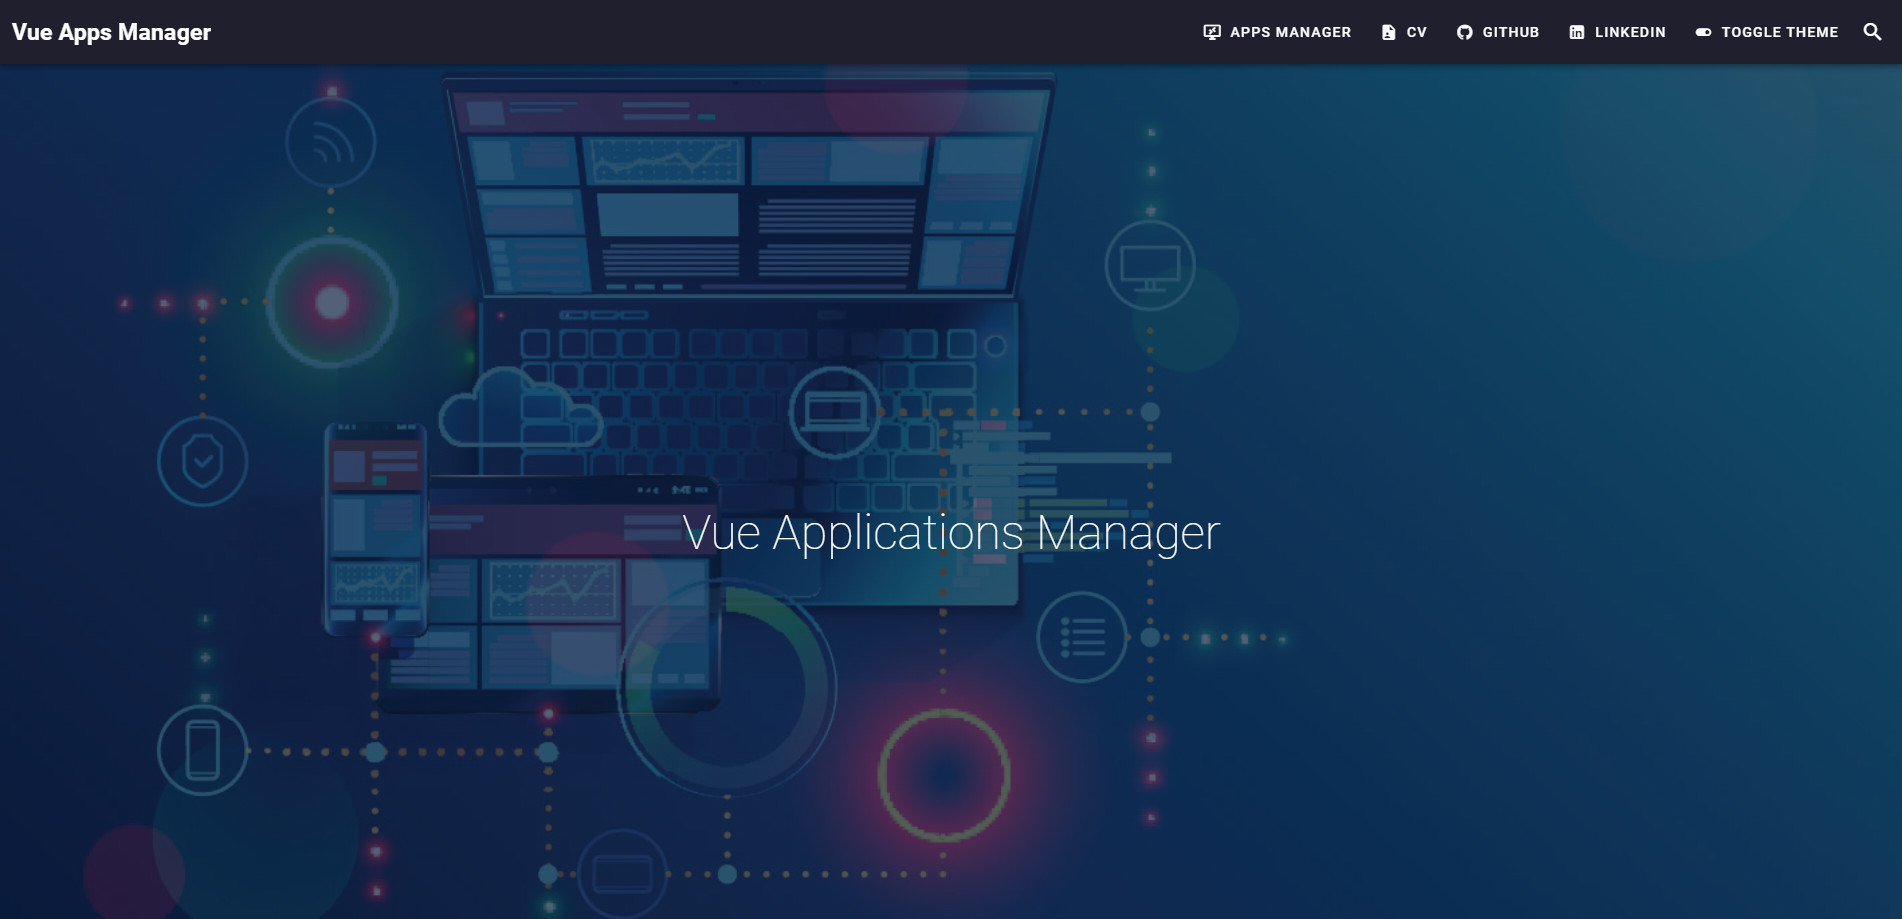This screenshot has width=1902, height=919.
Task: Click the bottom-left smartphone circle in illustration
Action: (x=203, y=750)
